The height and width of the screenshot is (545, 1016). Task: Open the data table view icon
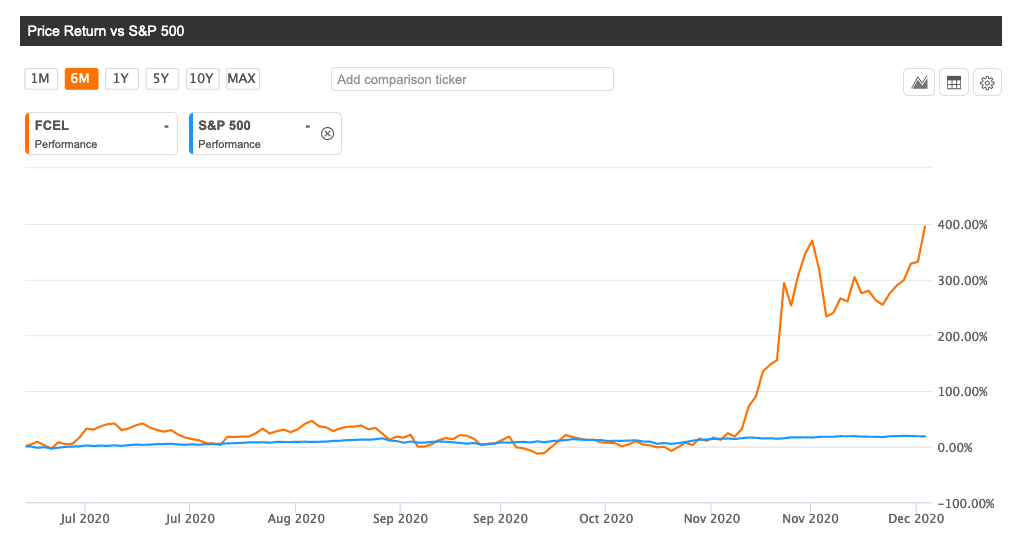(x=954, y=83)
